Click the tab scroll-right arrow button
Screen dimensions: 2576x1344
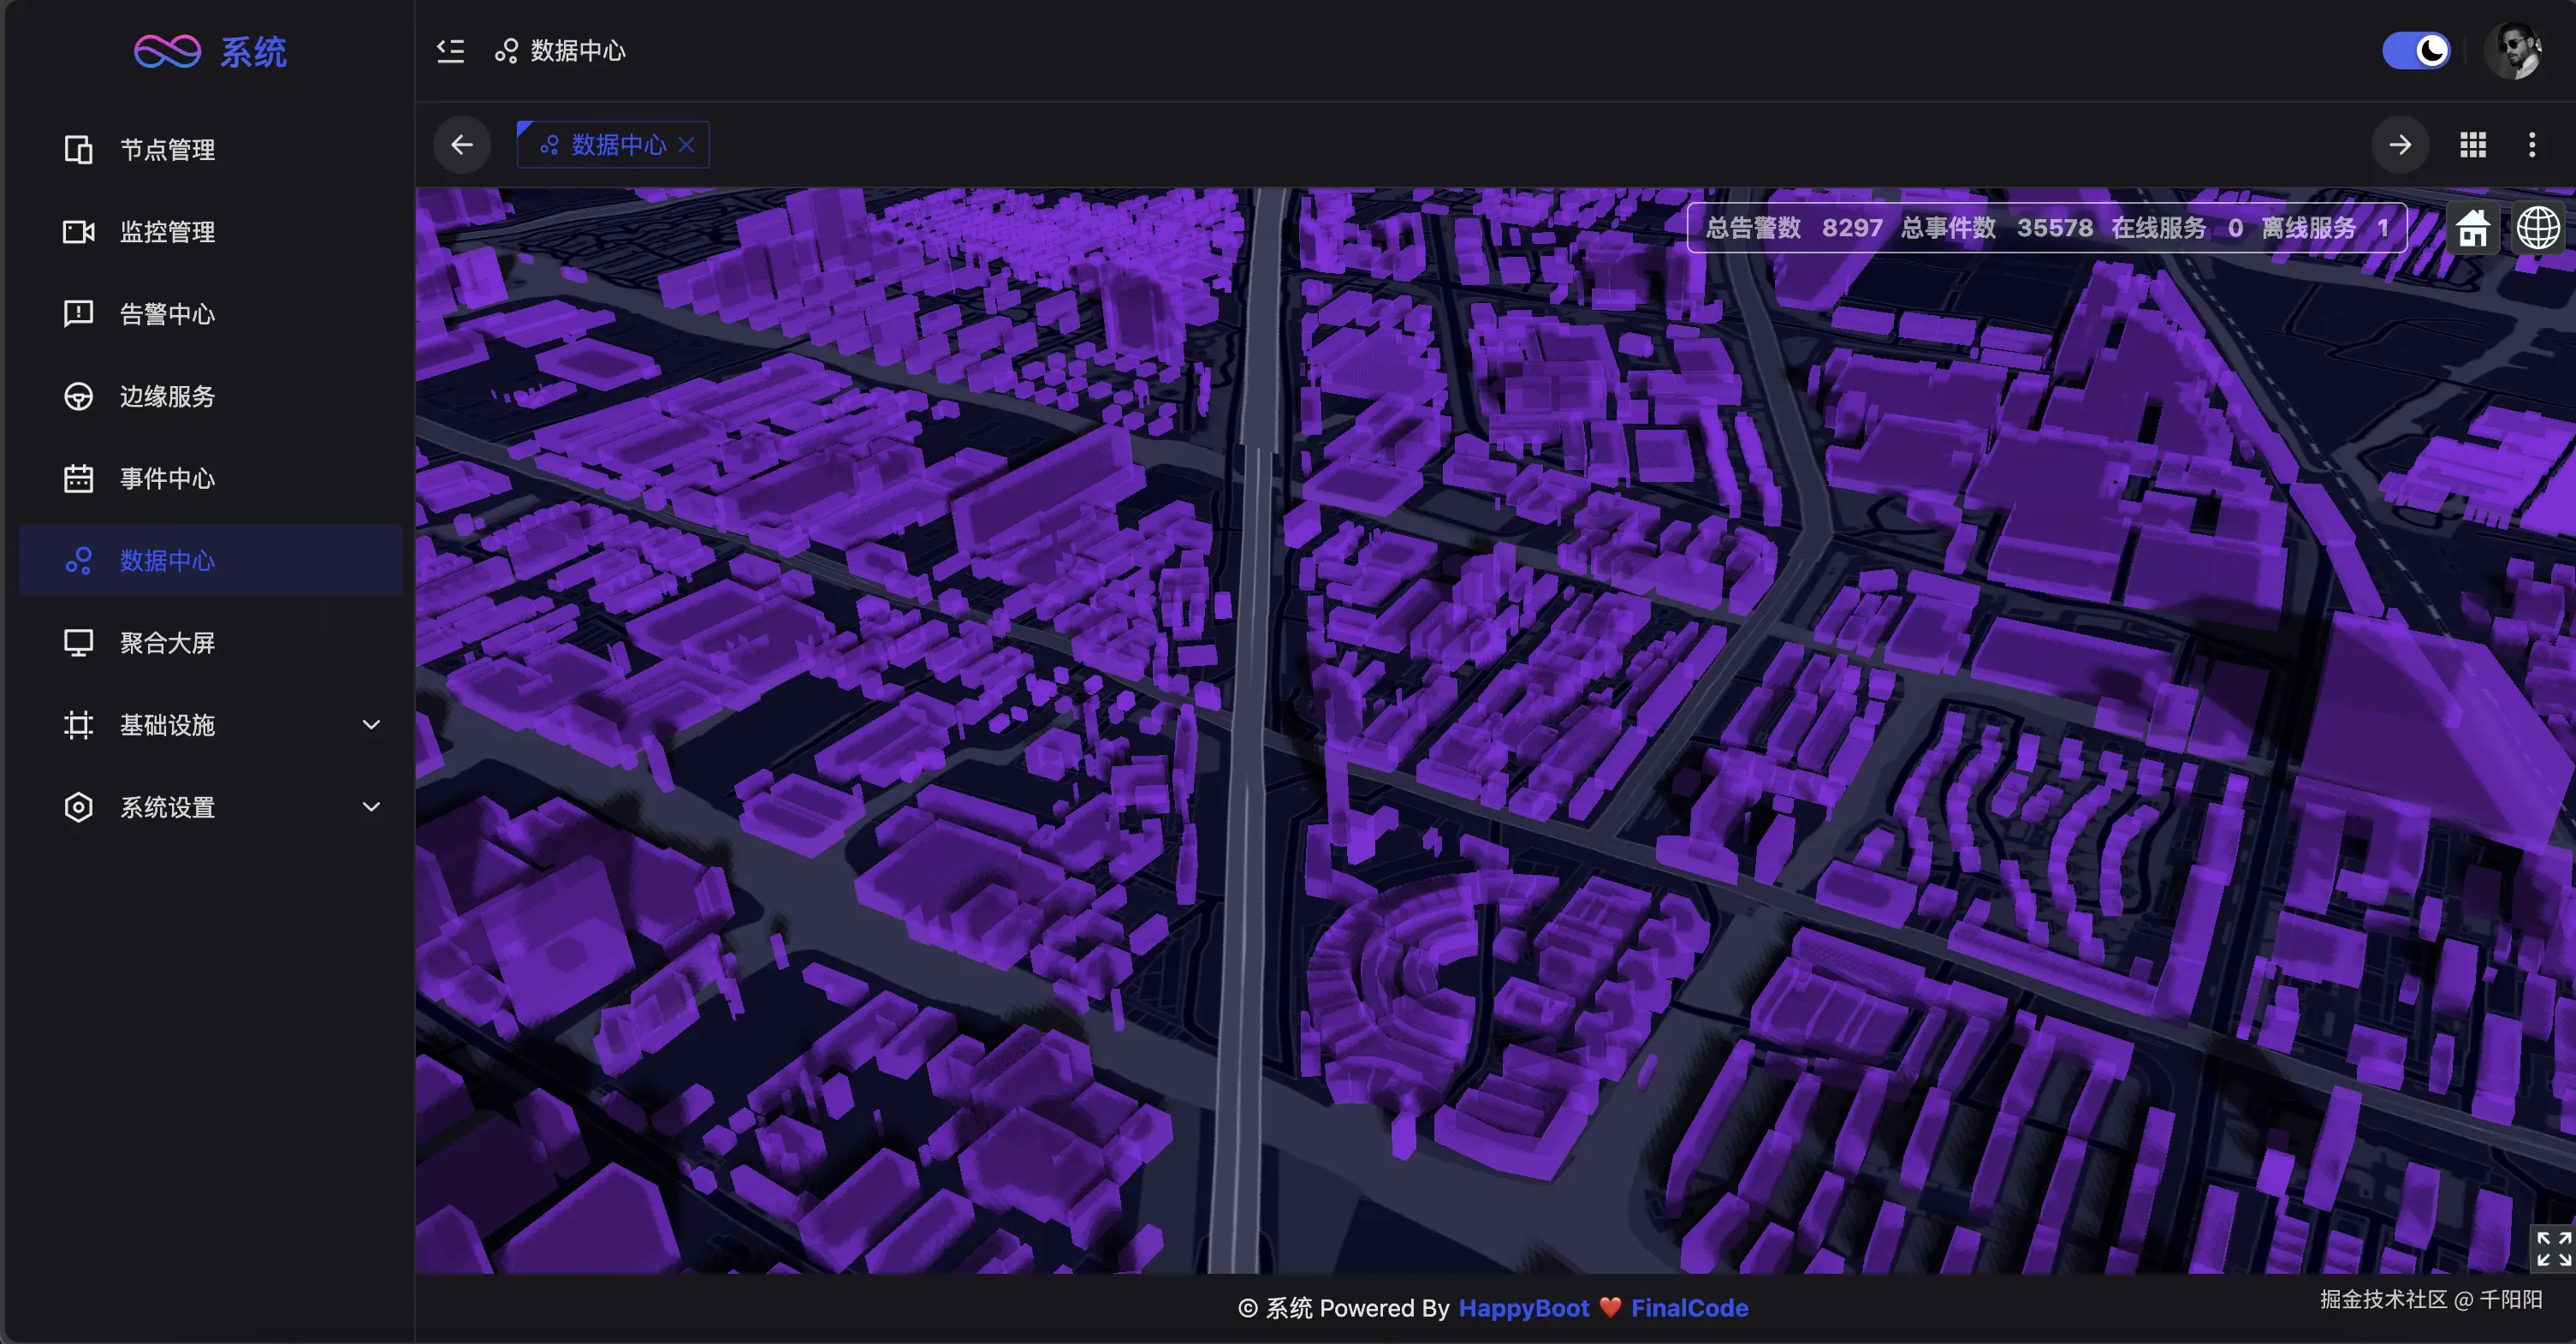(2400, 145)
